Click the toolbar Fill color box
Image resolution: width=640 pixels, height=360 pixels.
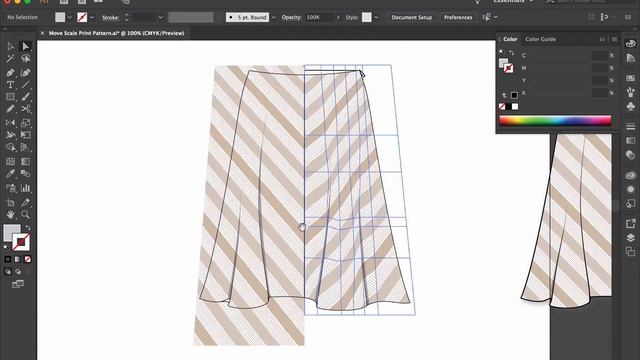11,233
